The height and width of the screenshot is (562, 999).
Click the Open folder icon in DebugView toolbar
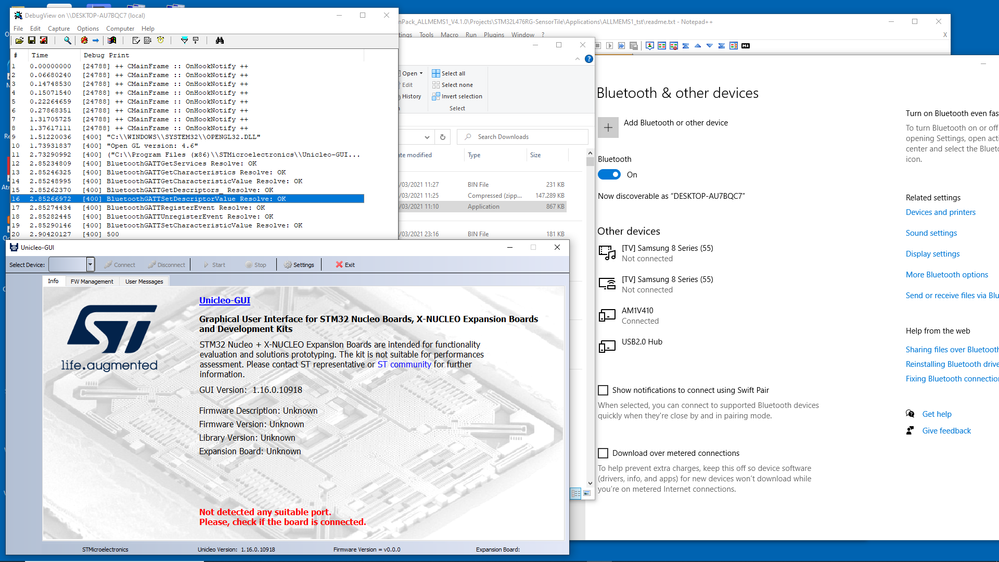coord(19,40)
